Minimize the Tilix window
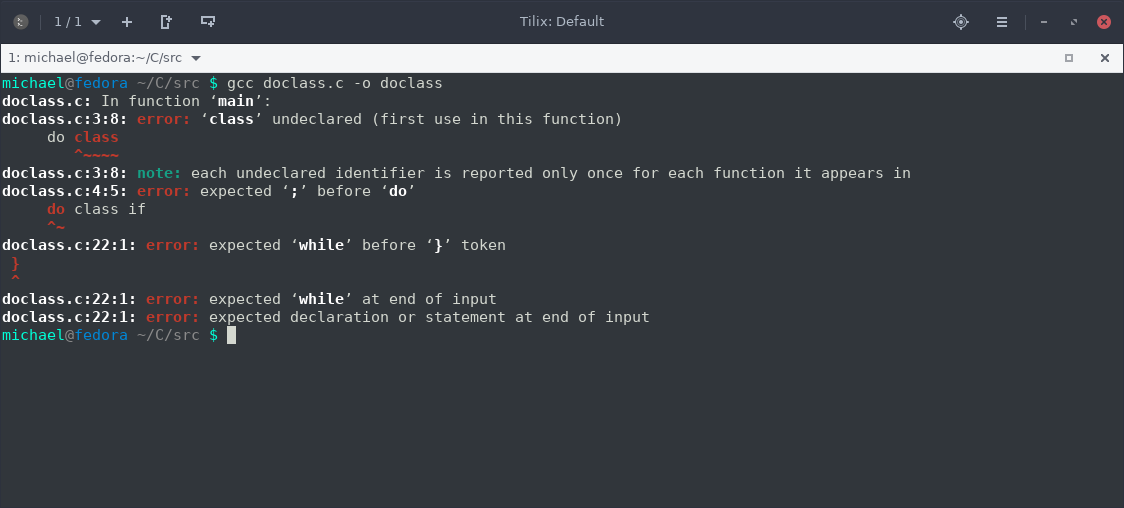This screenshot has height=508, width=1124. coord(1044,22)
